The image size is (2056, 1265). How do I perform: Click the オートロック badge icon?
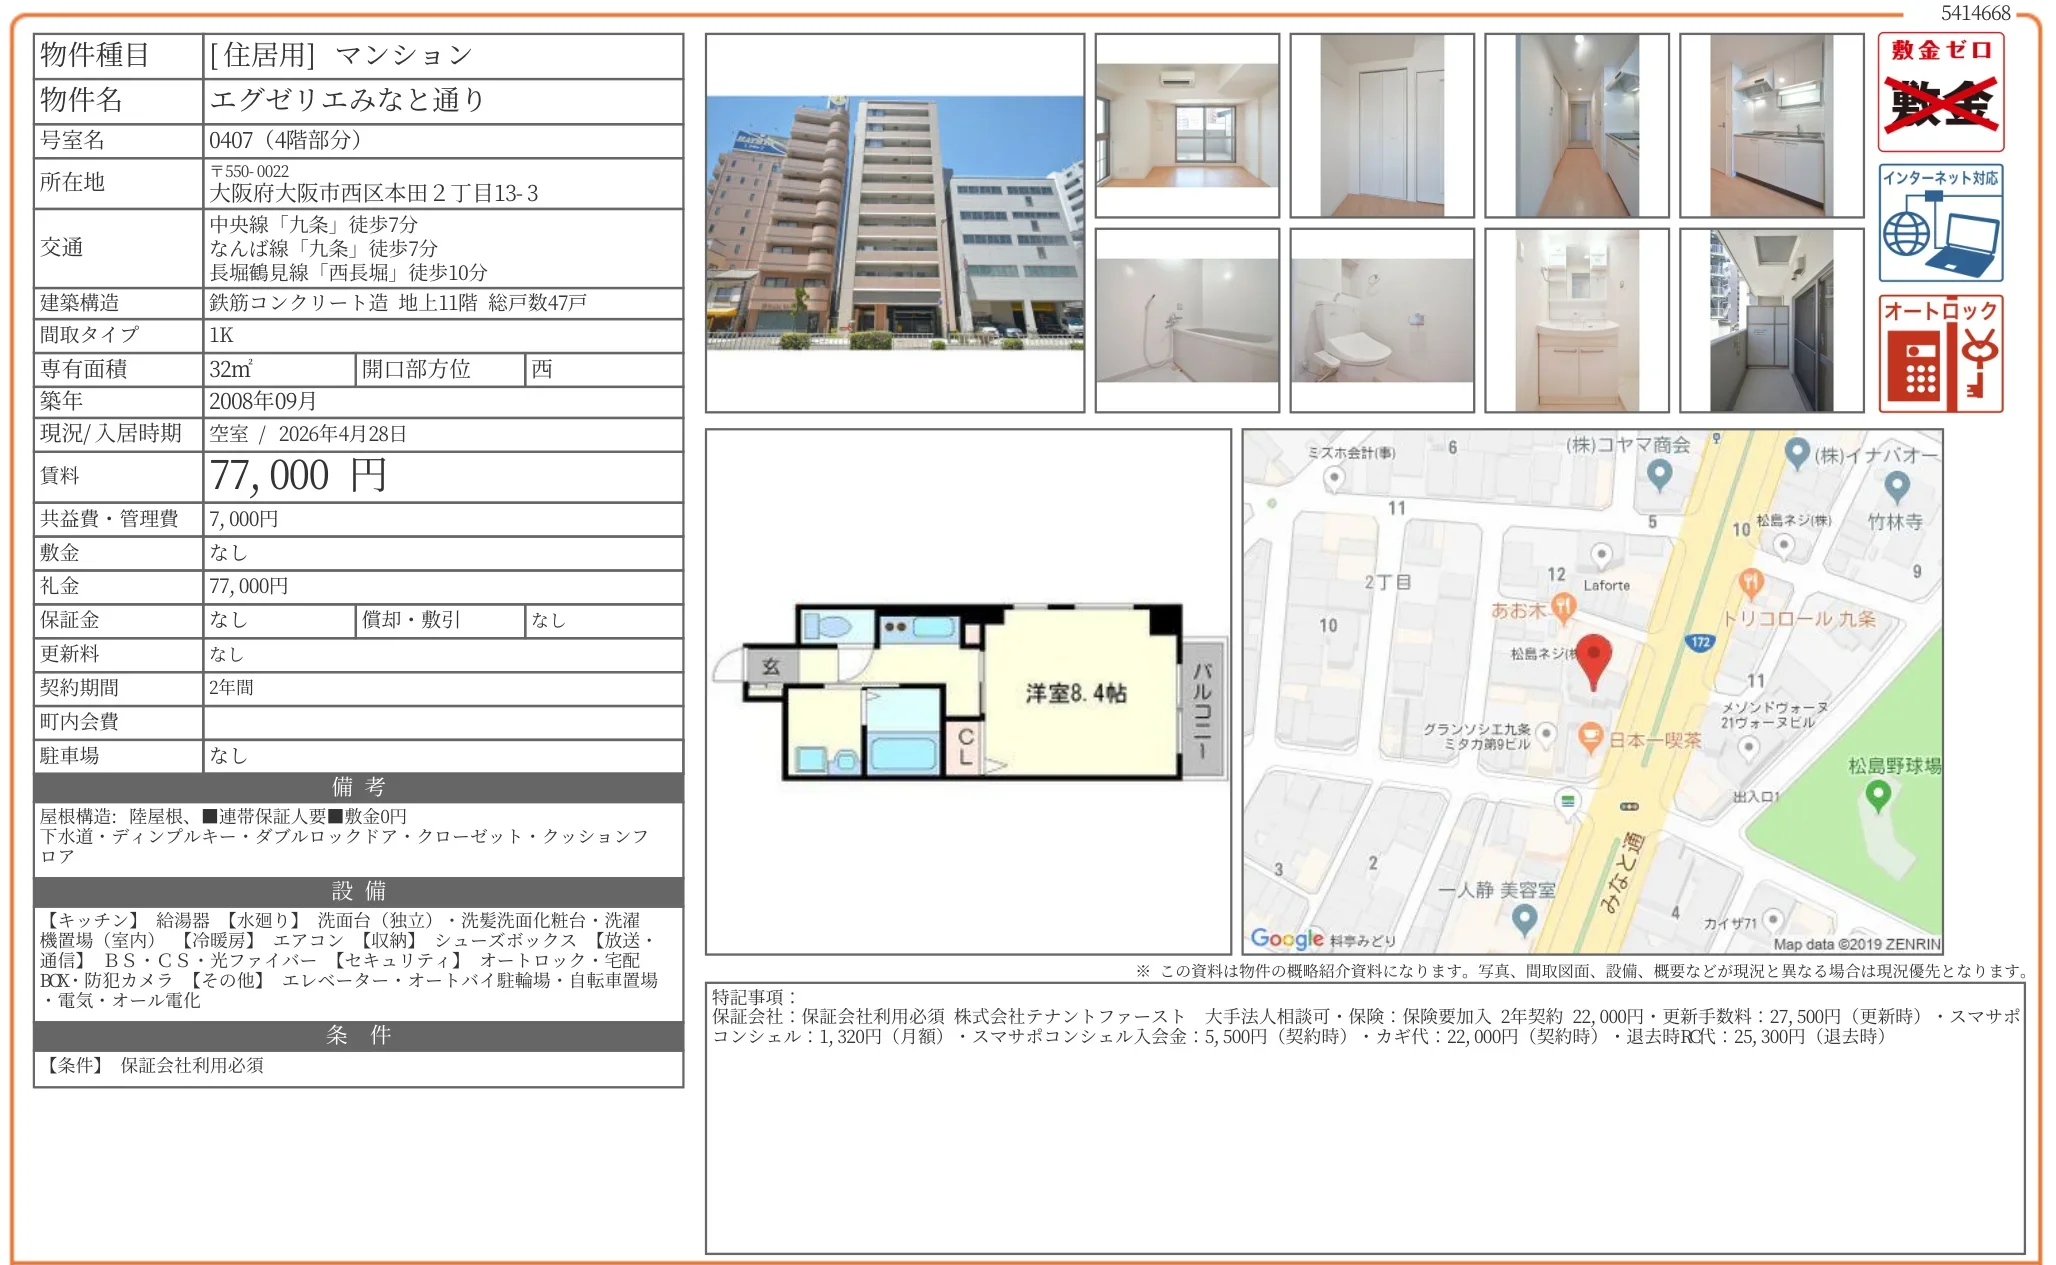pos(1940,353)
